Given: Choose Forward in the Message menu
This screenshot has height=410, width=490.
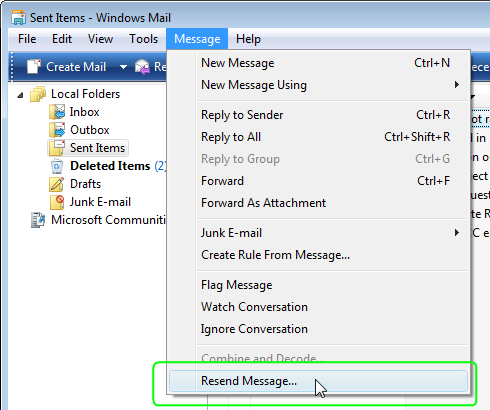Looking at the screenshot, I should [318, 181].
